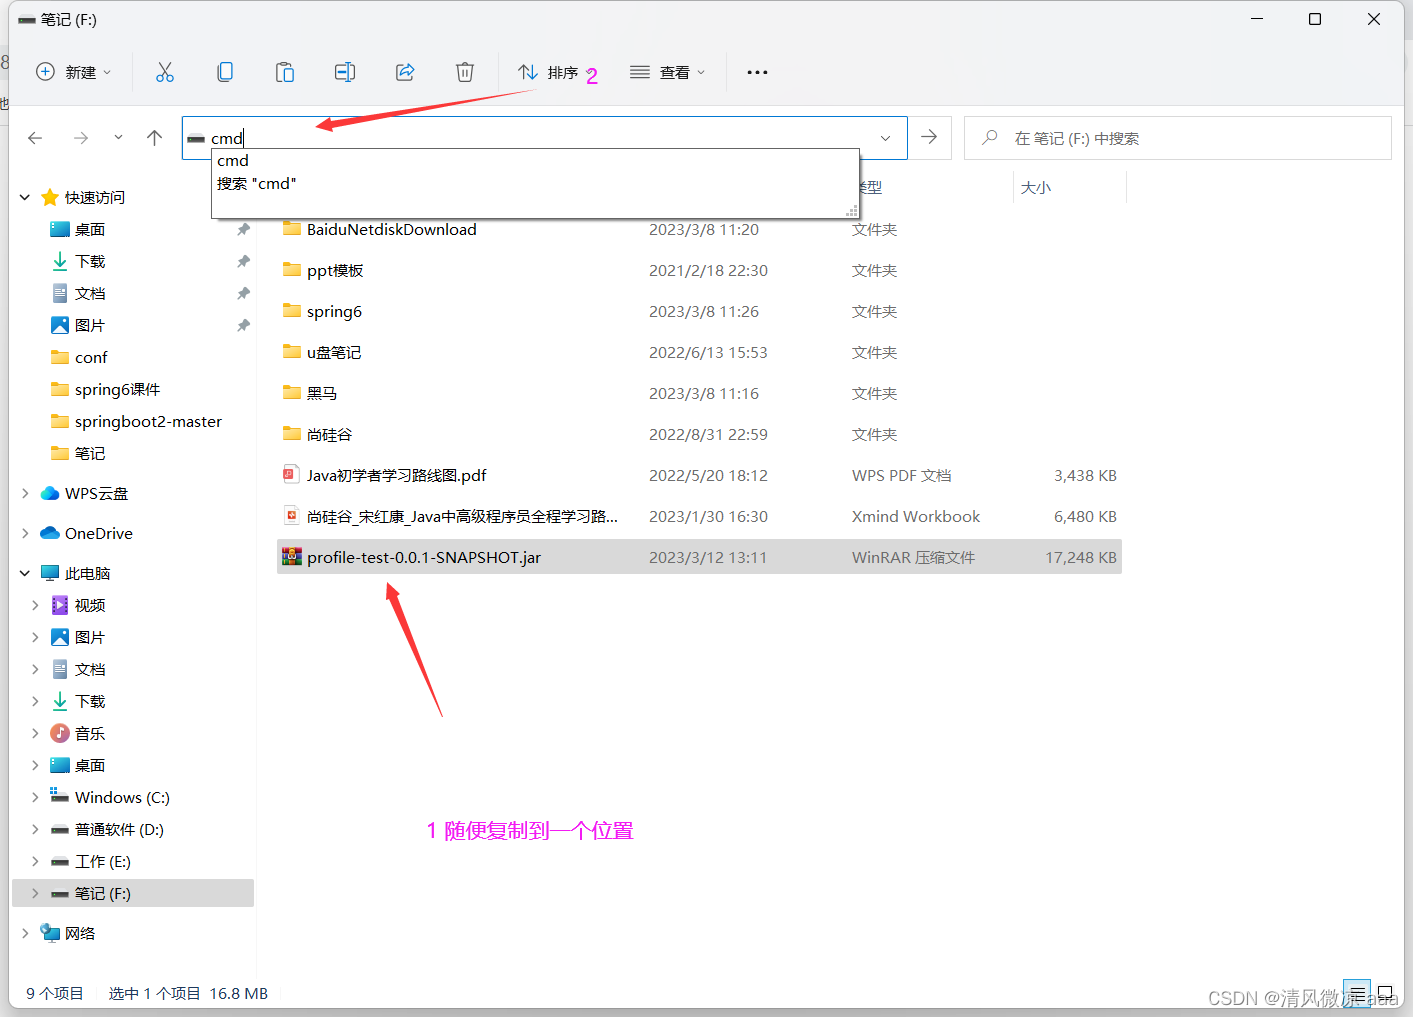Screen dimensions: 1413x1017
Task: Expand the address bar history dropdown
Action: tap(885, 138)
